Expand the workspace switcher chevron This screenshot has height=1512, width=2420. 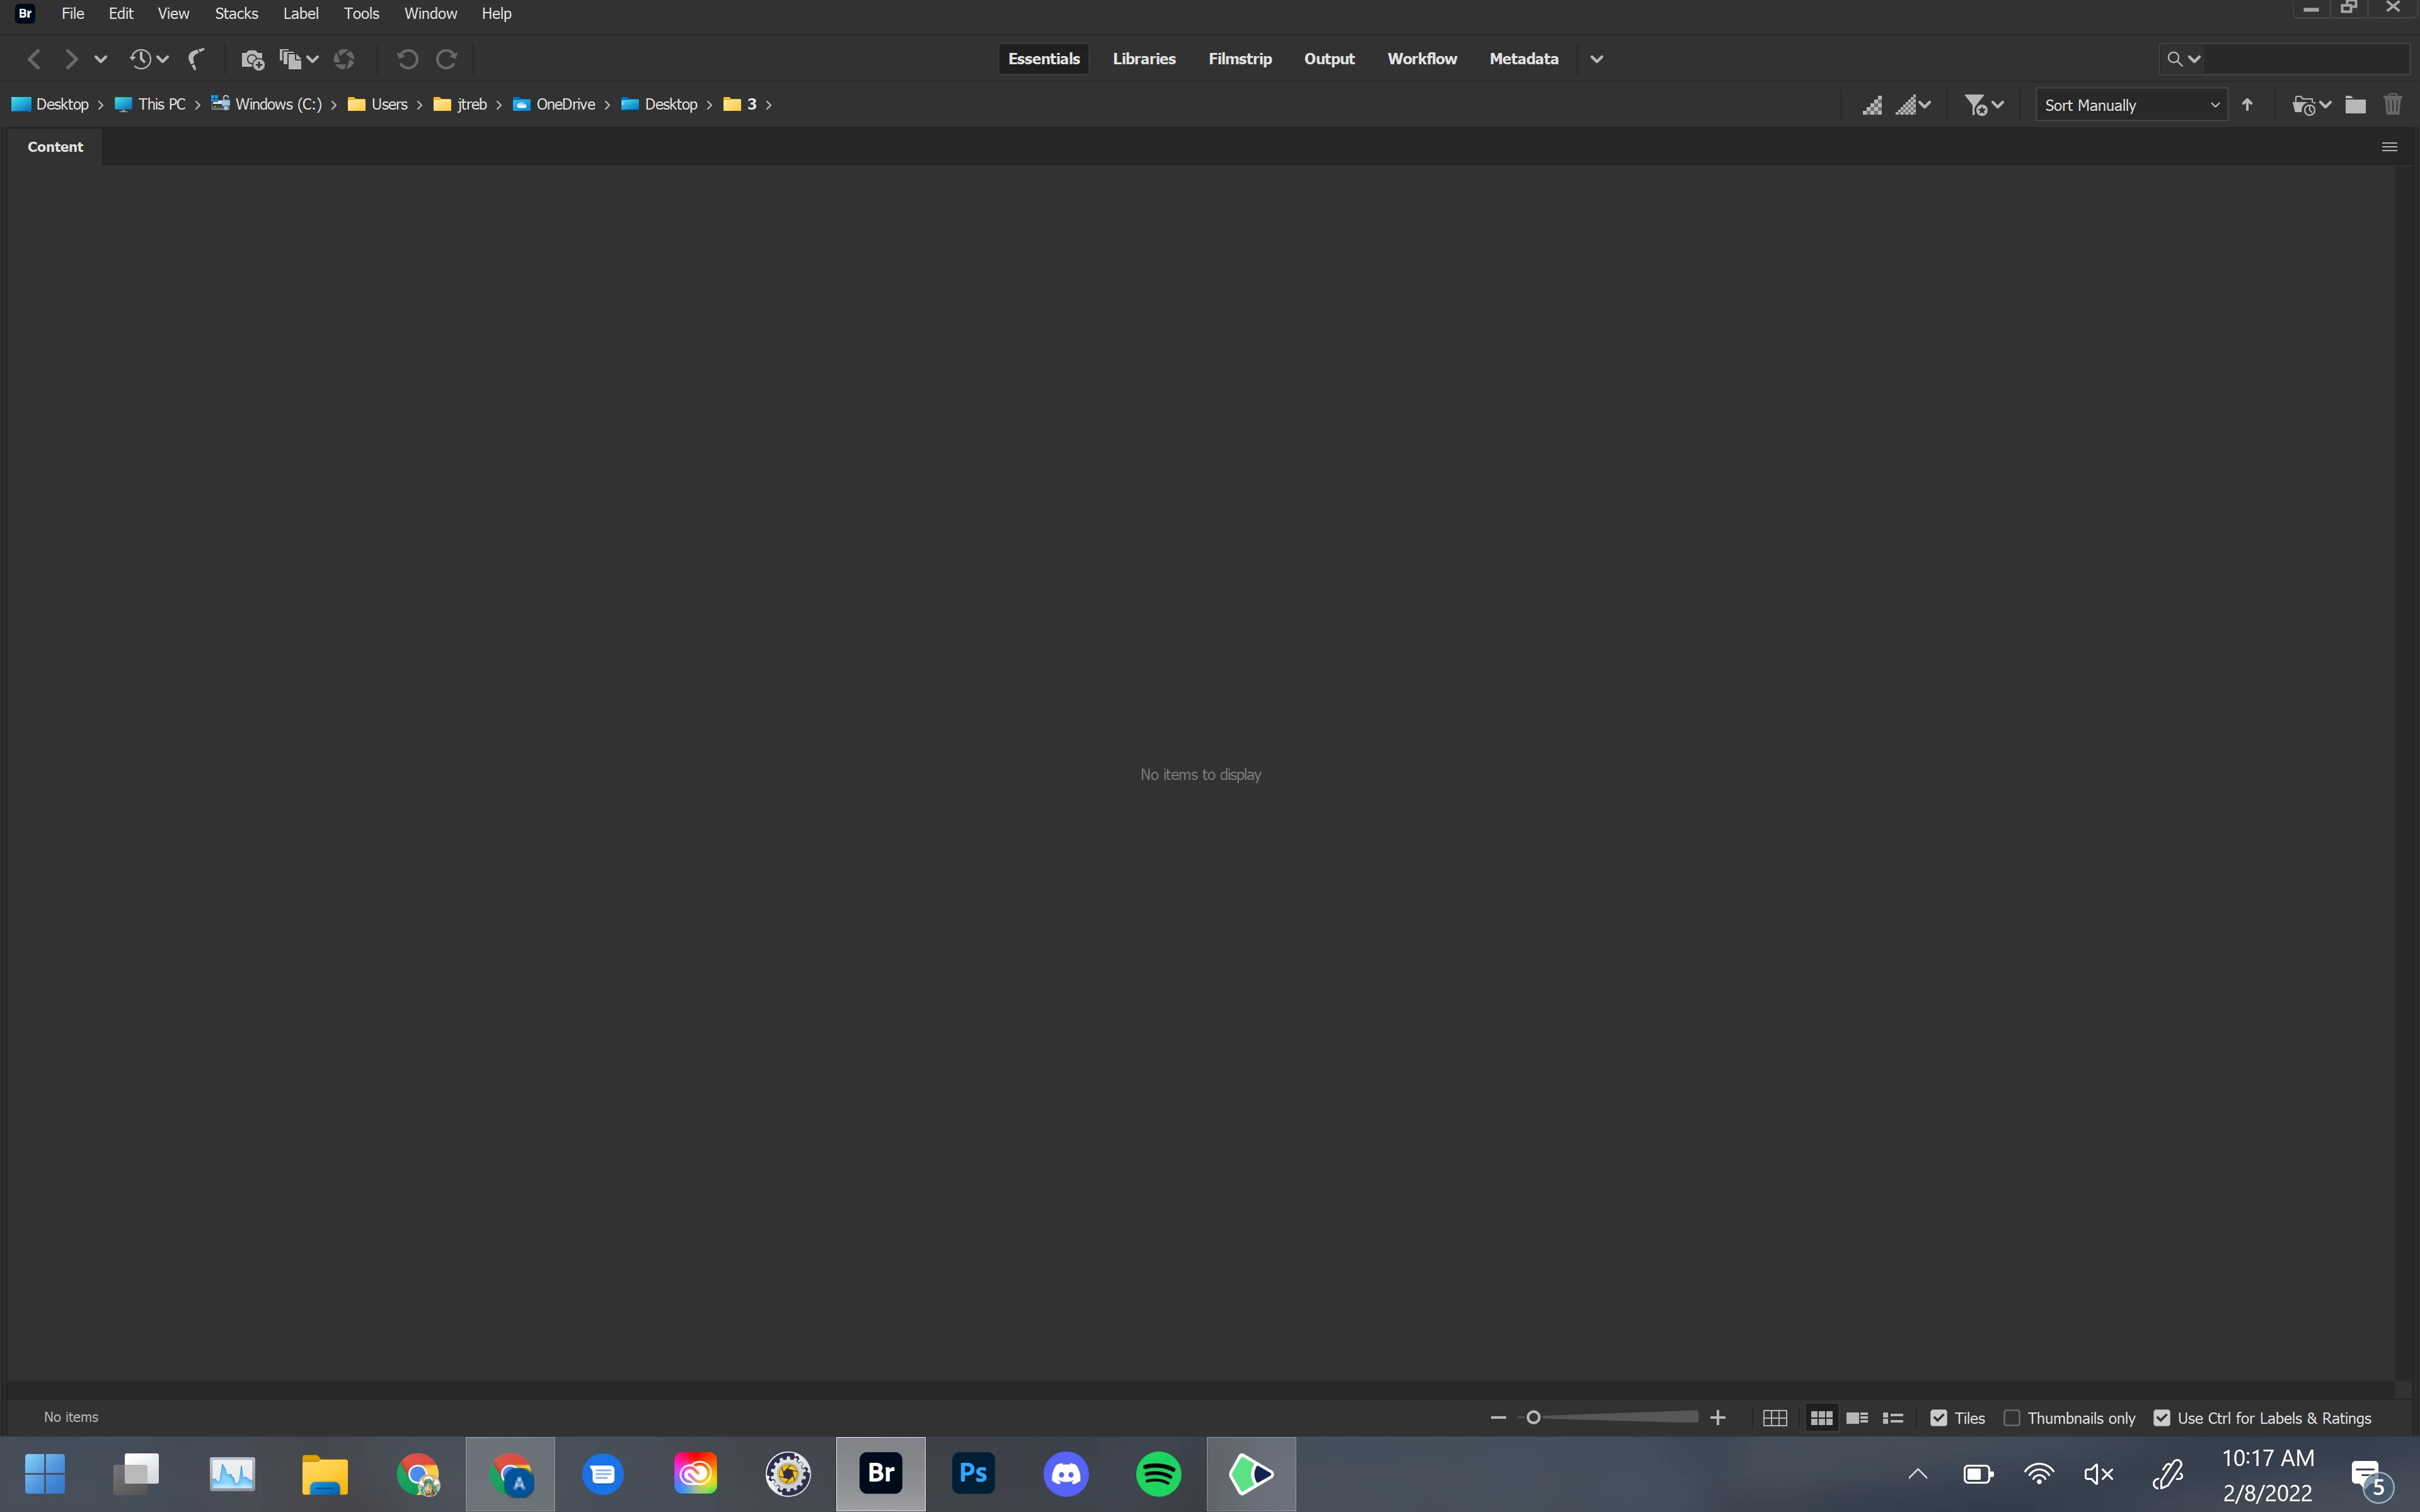pyautogui.click(x=1597, y=59)
